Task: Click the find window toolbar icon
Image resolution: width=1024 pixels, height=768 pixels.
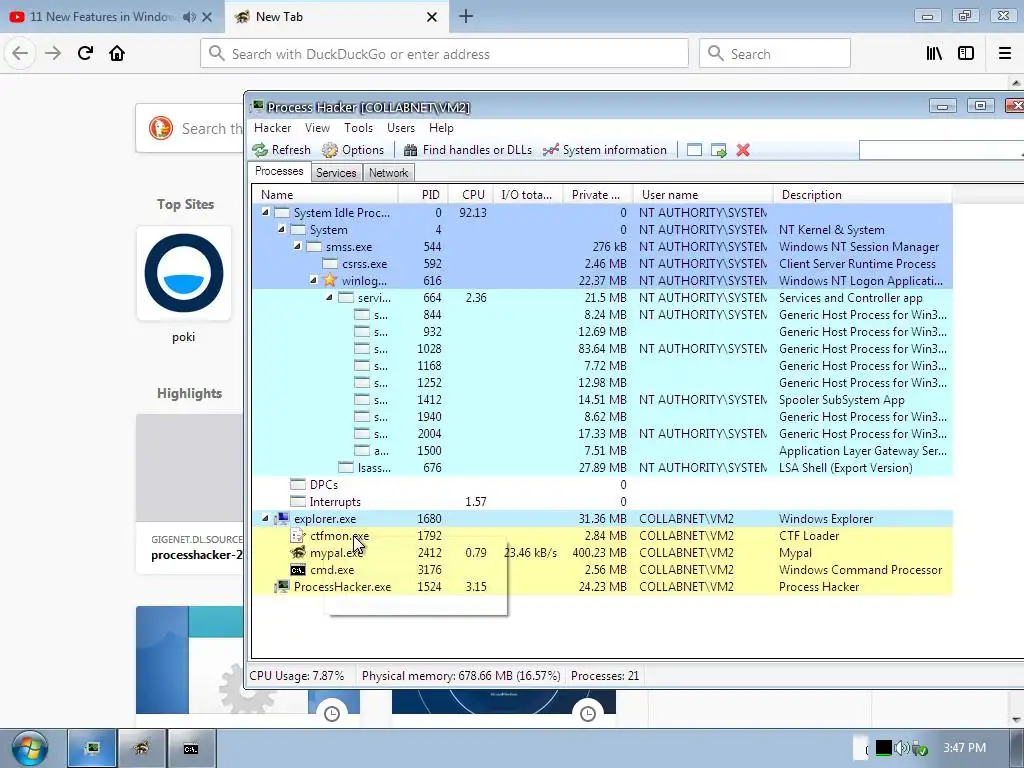Action: coord(694,150)
